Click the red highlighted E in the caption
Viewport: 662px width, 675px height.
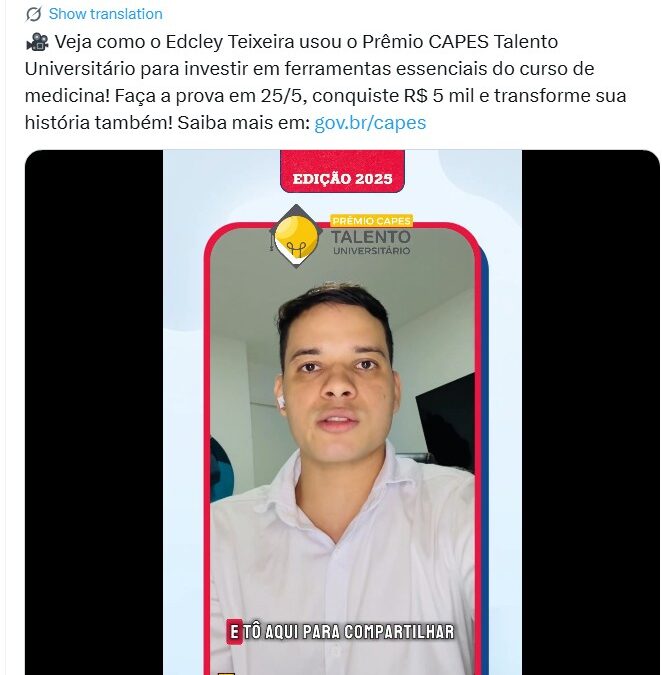[235, 632]
